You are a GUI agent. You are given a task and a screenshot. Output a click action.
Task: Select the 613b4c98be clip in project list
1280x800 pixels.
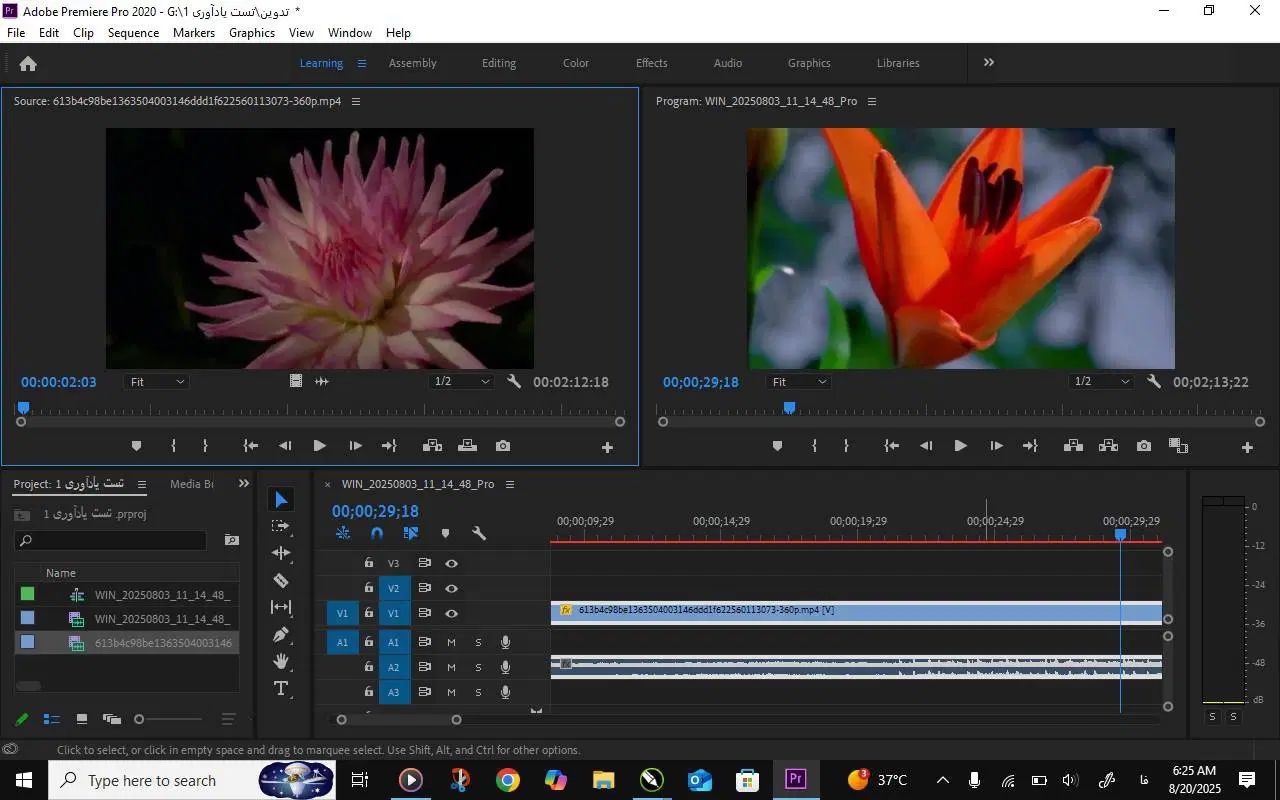click(127, 643)
